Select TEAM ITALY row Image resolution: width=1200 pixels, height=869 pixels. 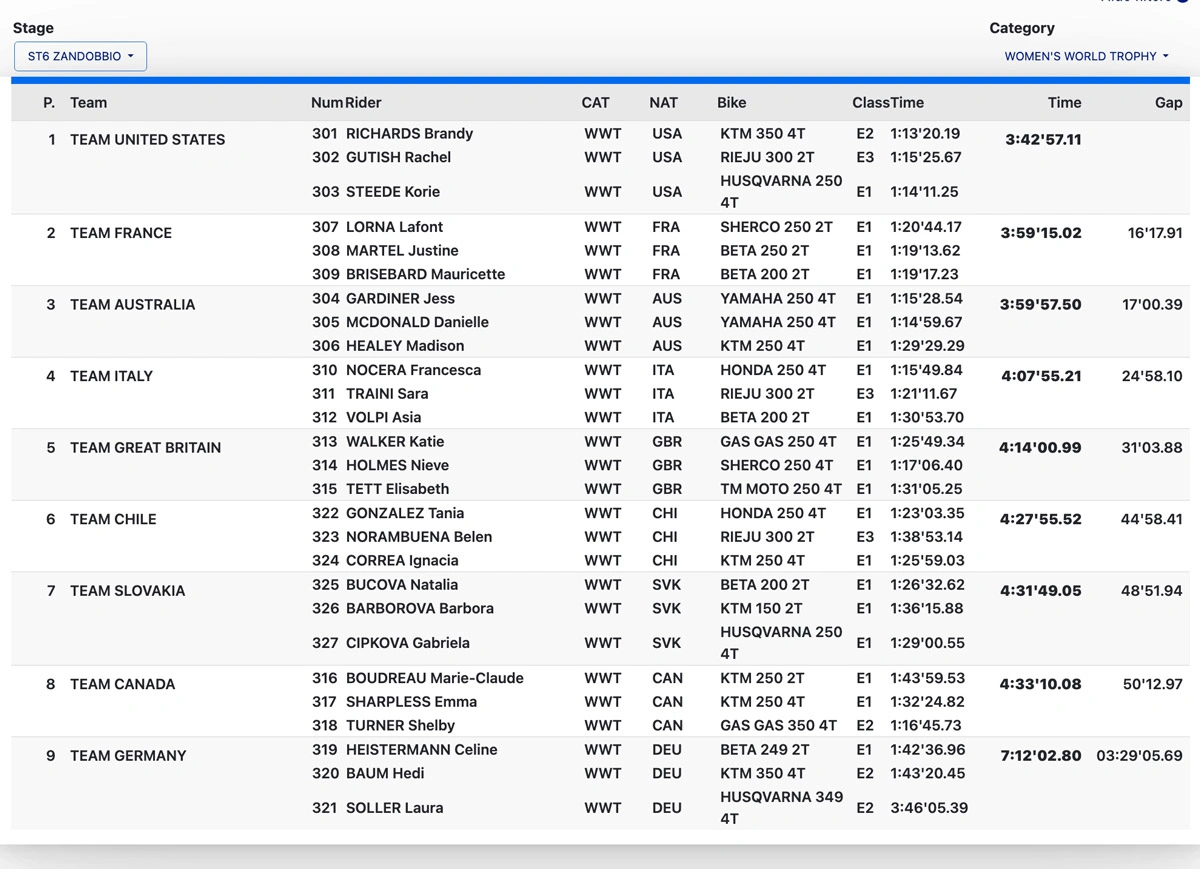[600, 393]
